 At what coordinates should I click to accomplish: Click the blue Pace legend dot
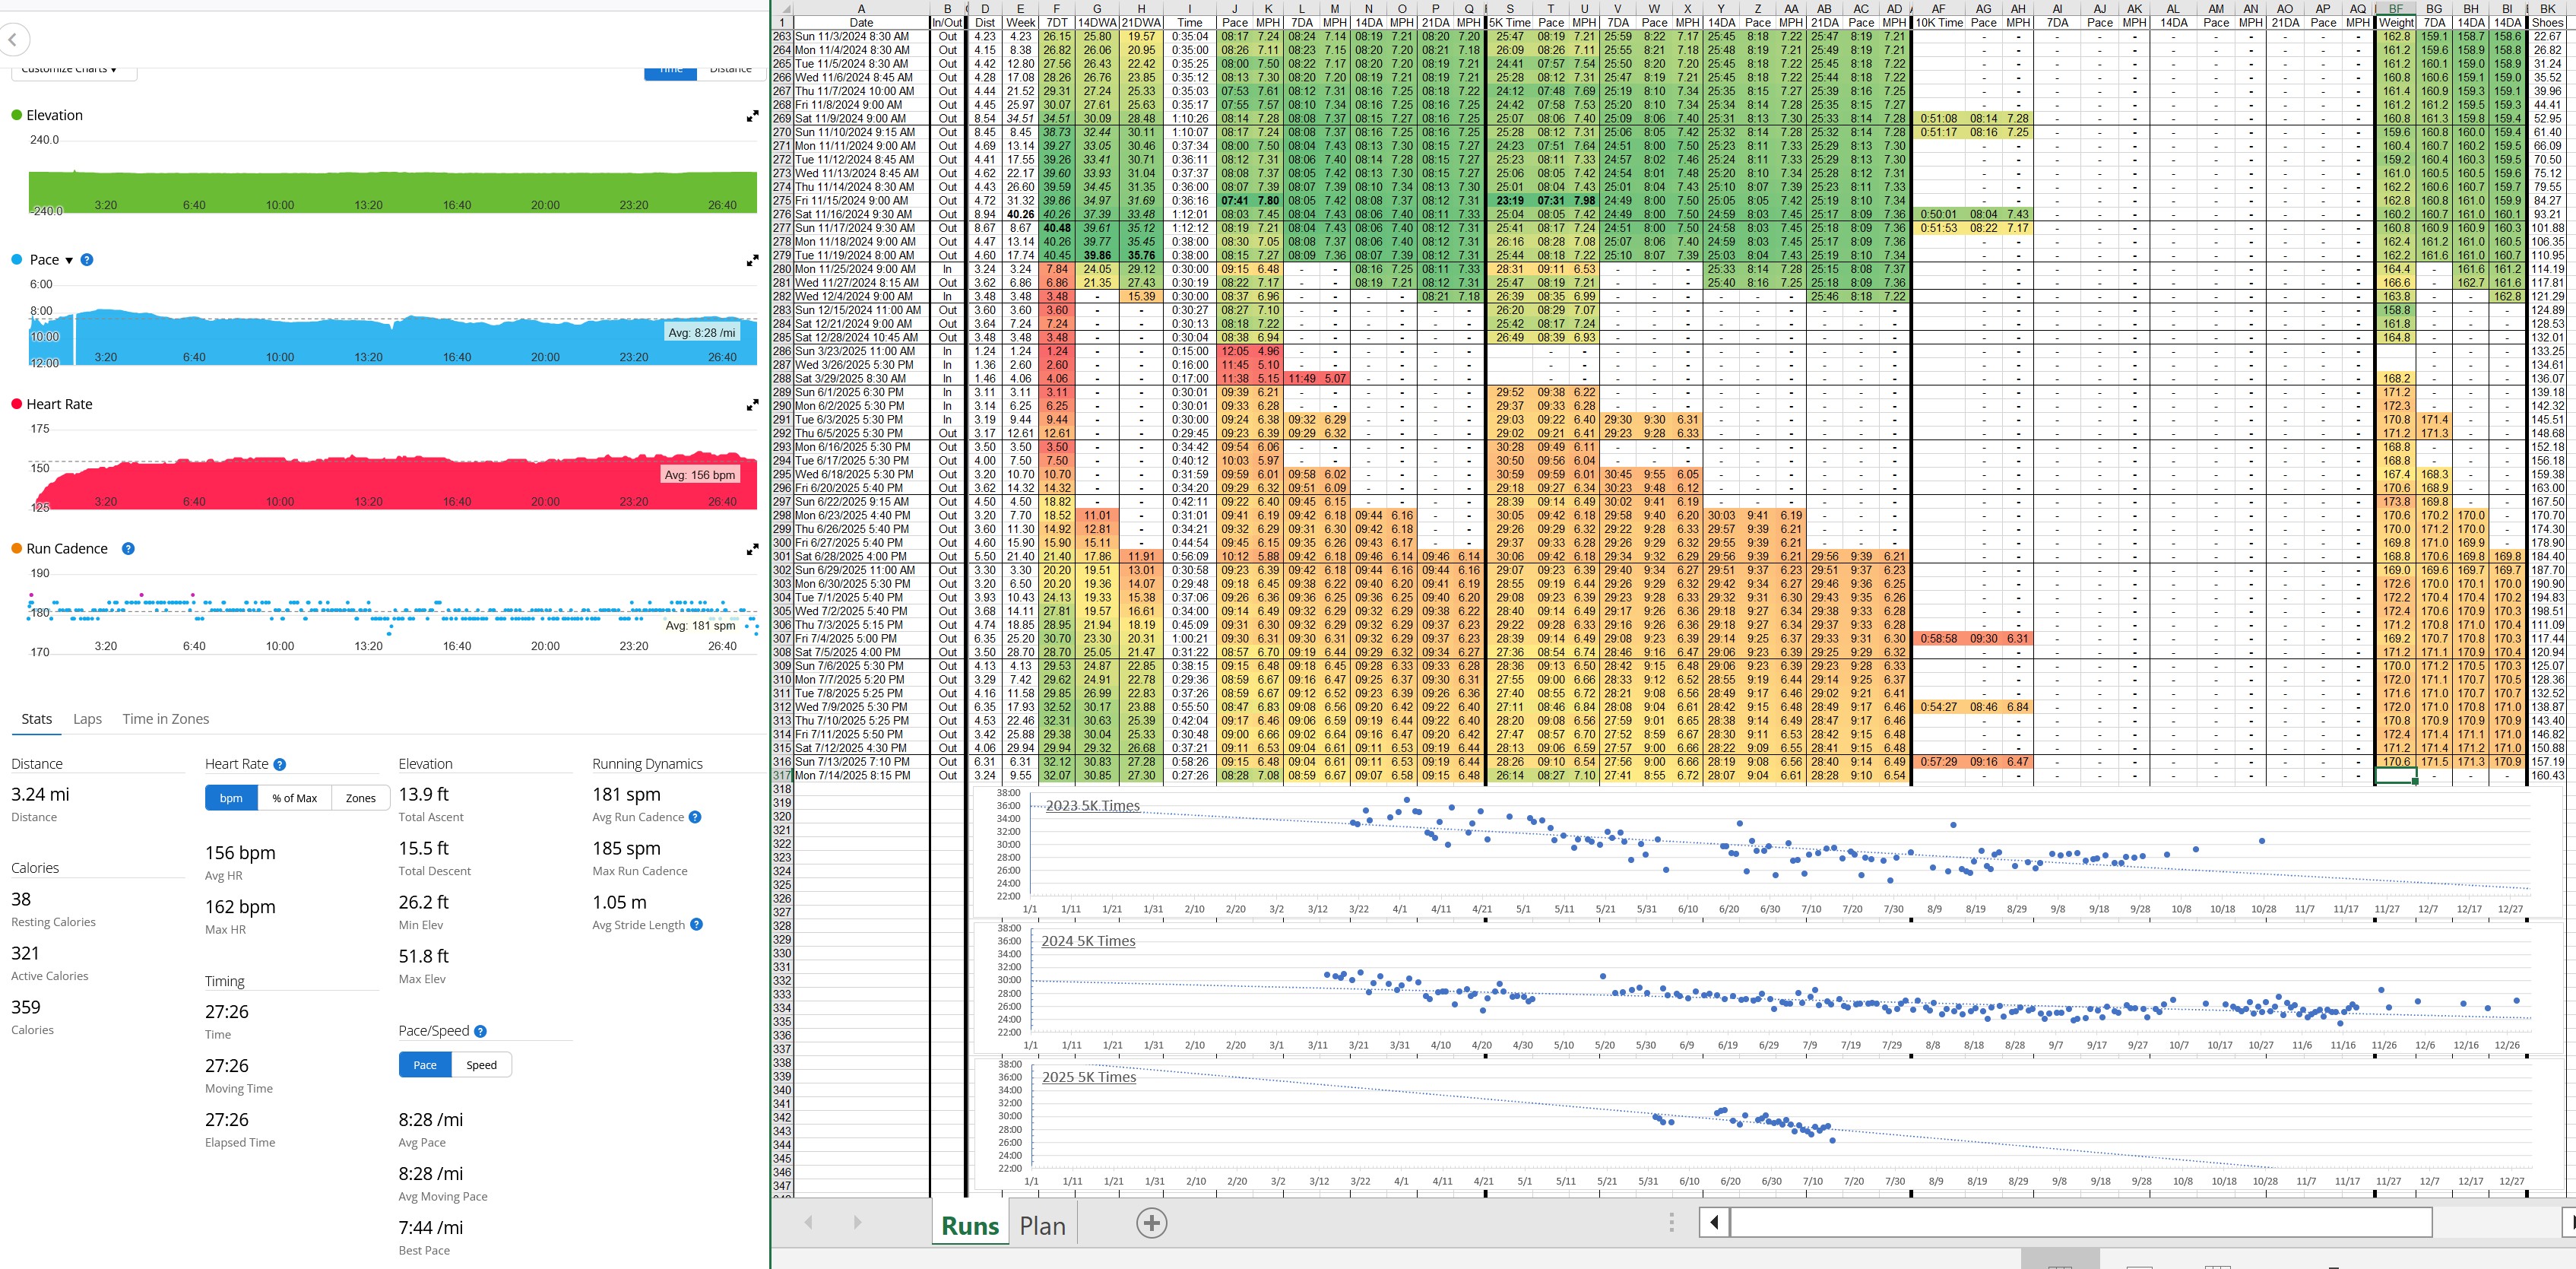coord(16,260)
